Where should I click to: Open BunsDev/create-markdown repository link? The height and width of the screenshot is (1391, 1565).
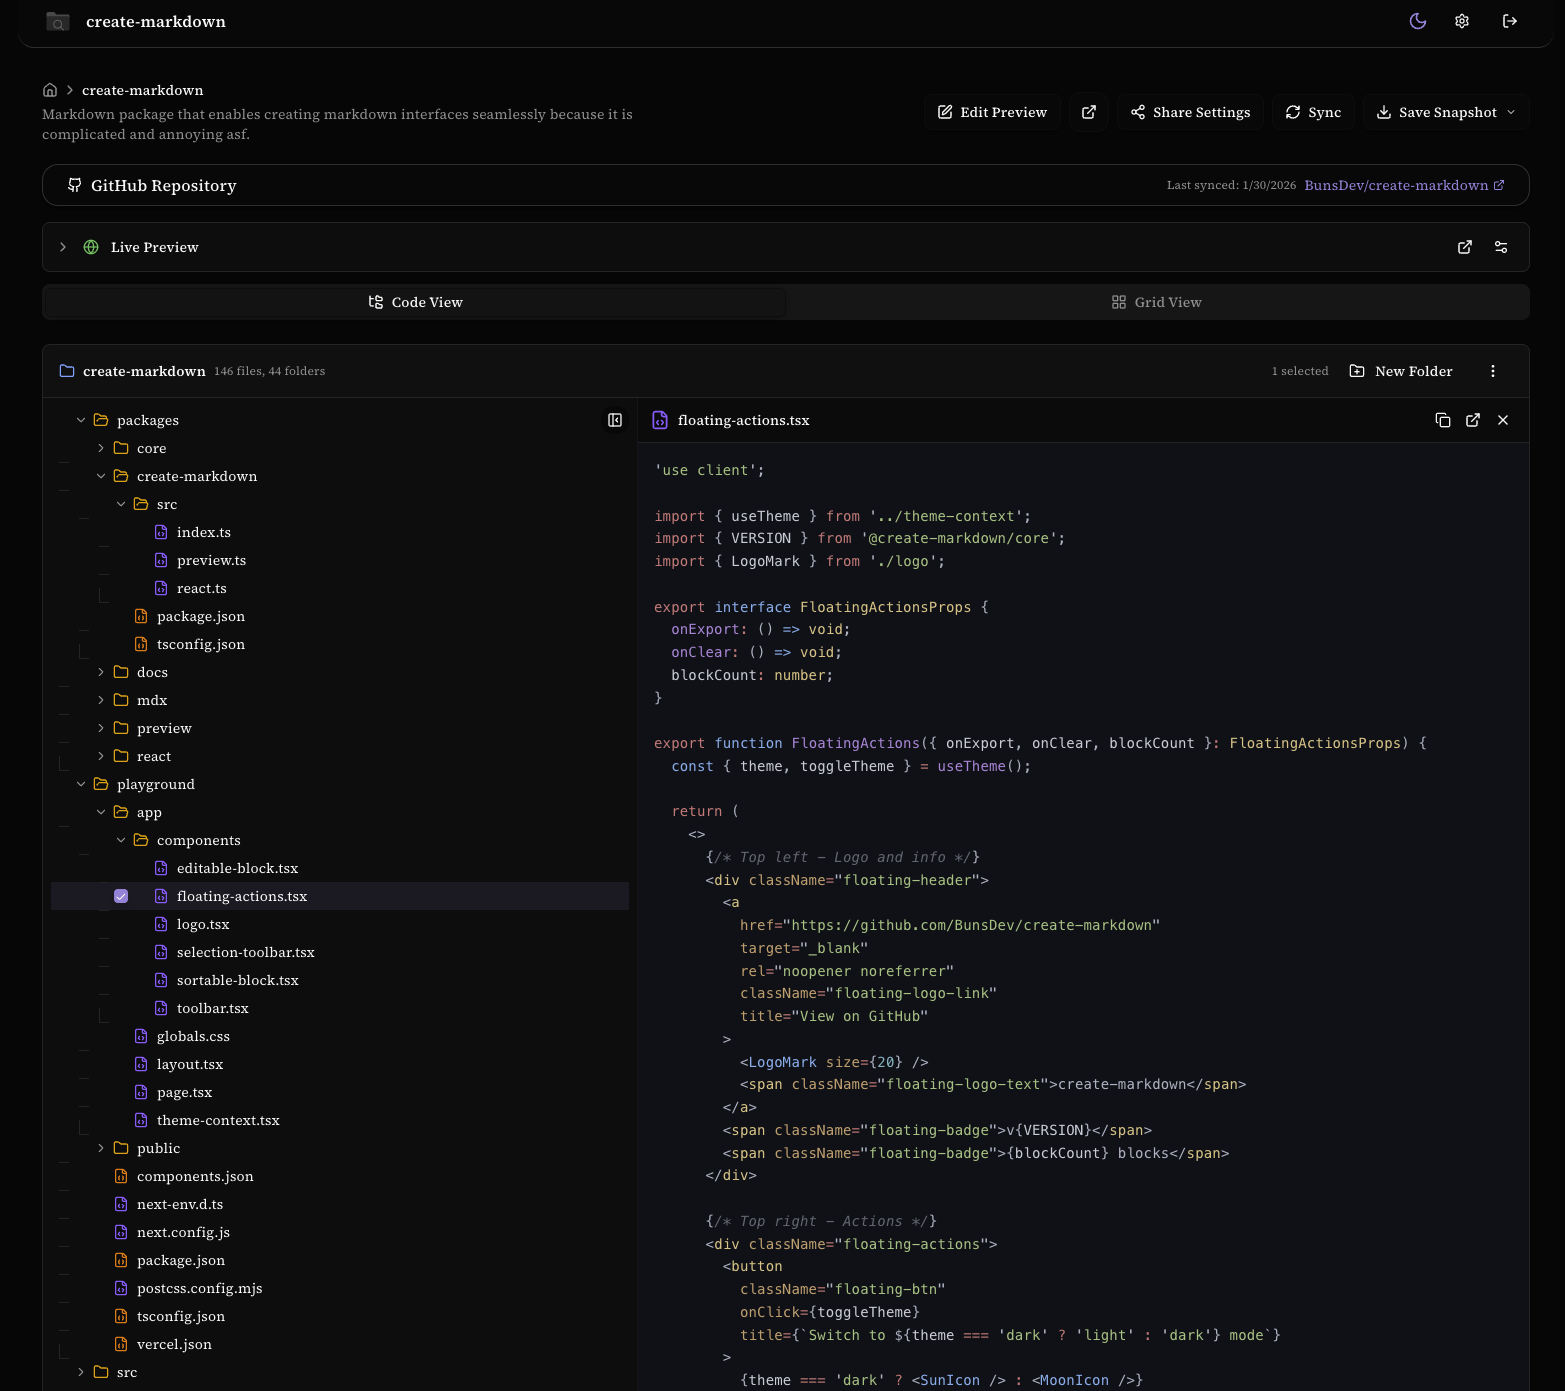pyautogui.click(x=1404, y=185)
